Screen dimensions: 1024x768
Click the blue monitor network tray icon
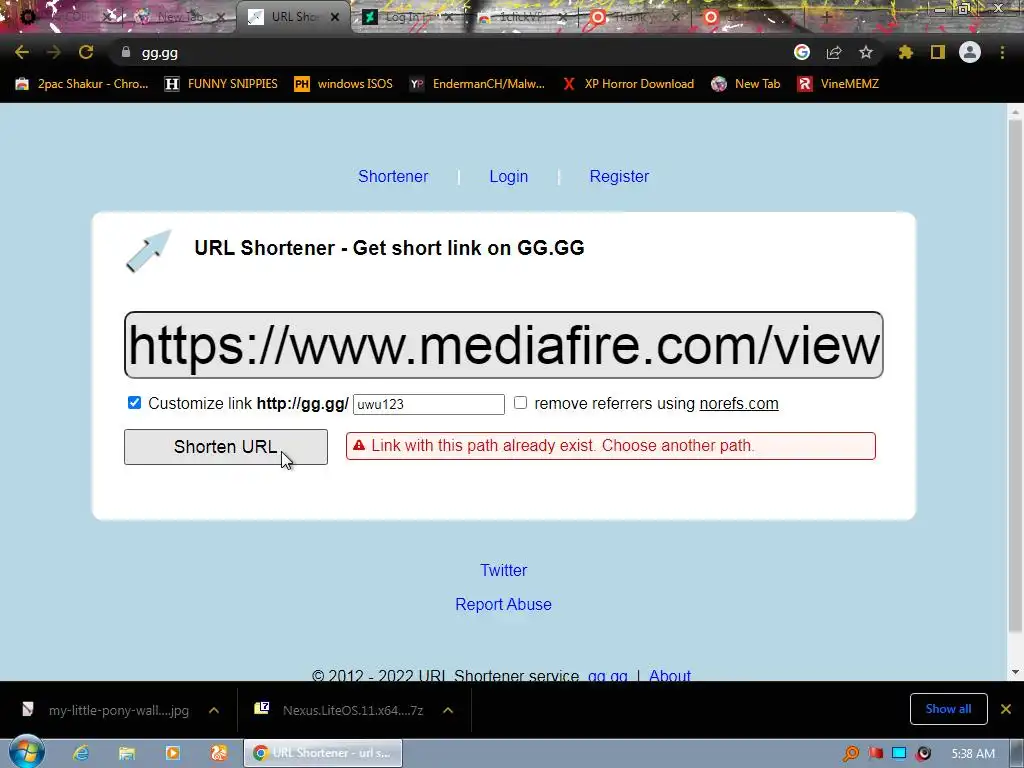[x=899, y=754]
